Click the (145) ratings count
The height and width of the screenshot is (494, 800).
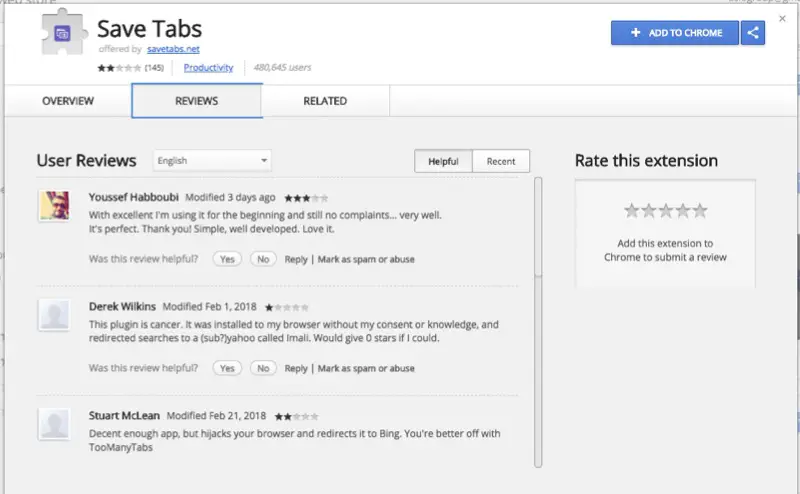pos(154,67)
